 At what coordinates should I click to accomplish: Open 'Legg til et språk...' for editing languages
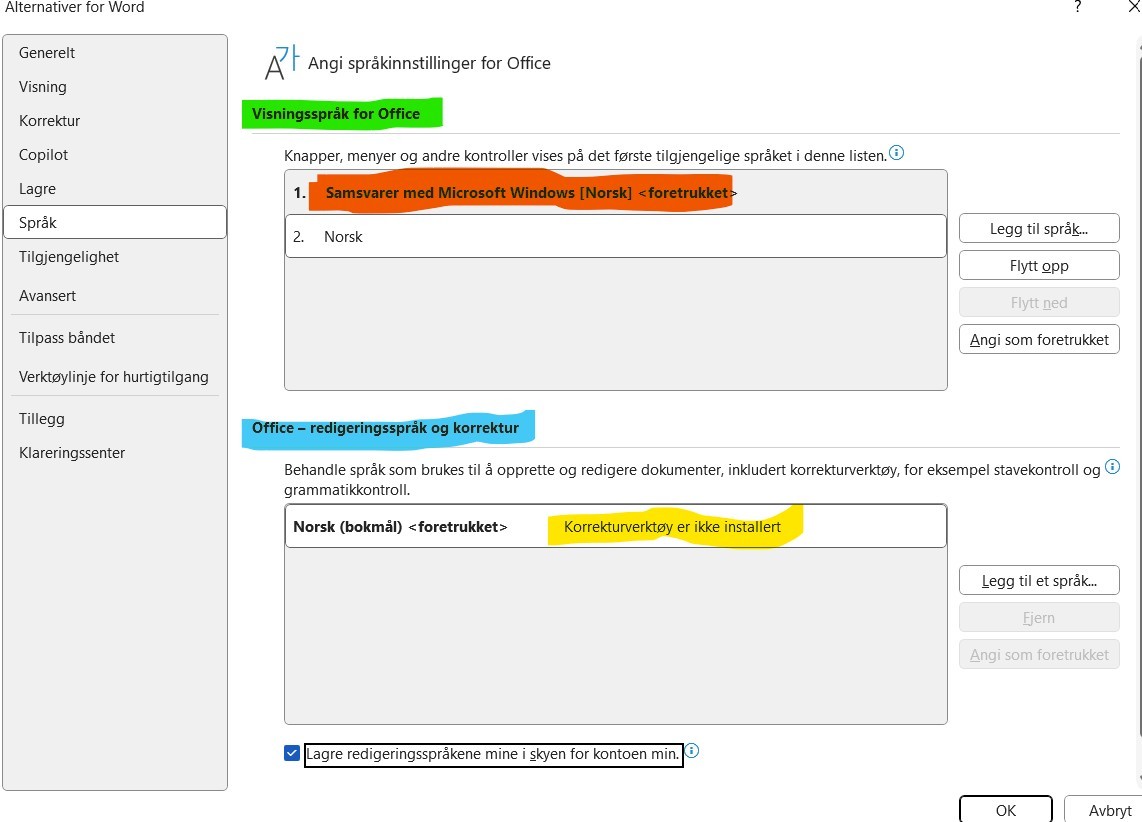pos(1039,580)
